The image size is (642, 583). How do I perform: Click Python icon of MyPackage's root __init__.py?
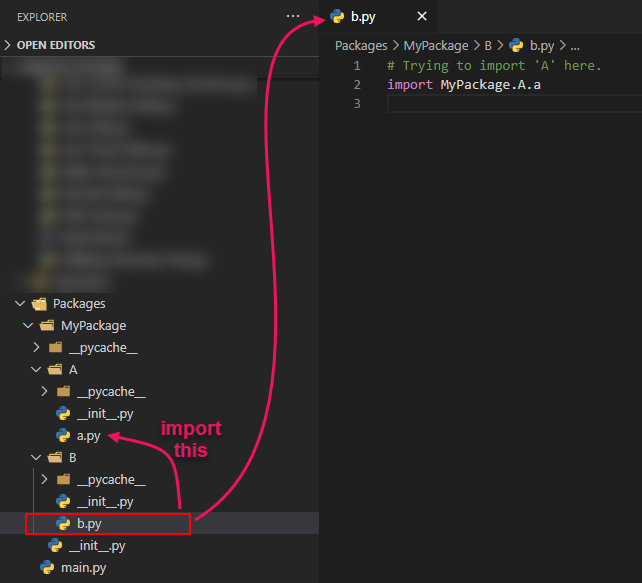click(55, 545)
